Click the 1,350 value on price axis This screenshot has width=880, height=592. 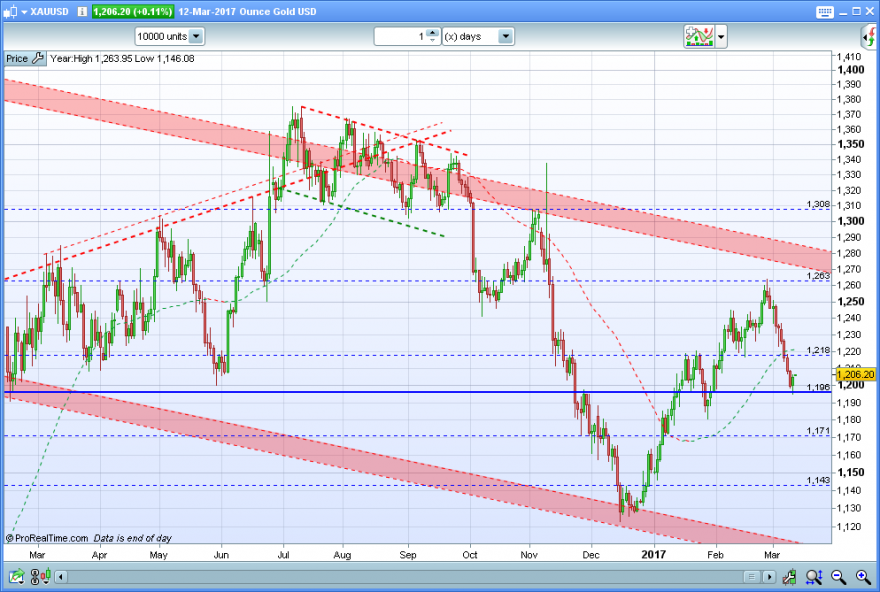(x=851, y=144)
